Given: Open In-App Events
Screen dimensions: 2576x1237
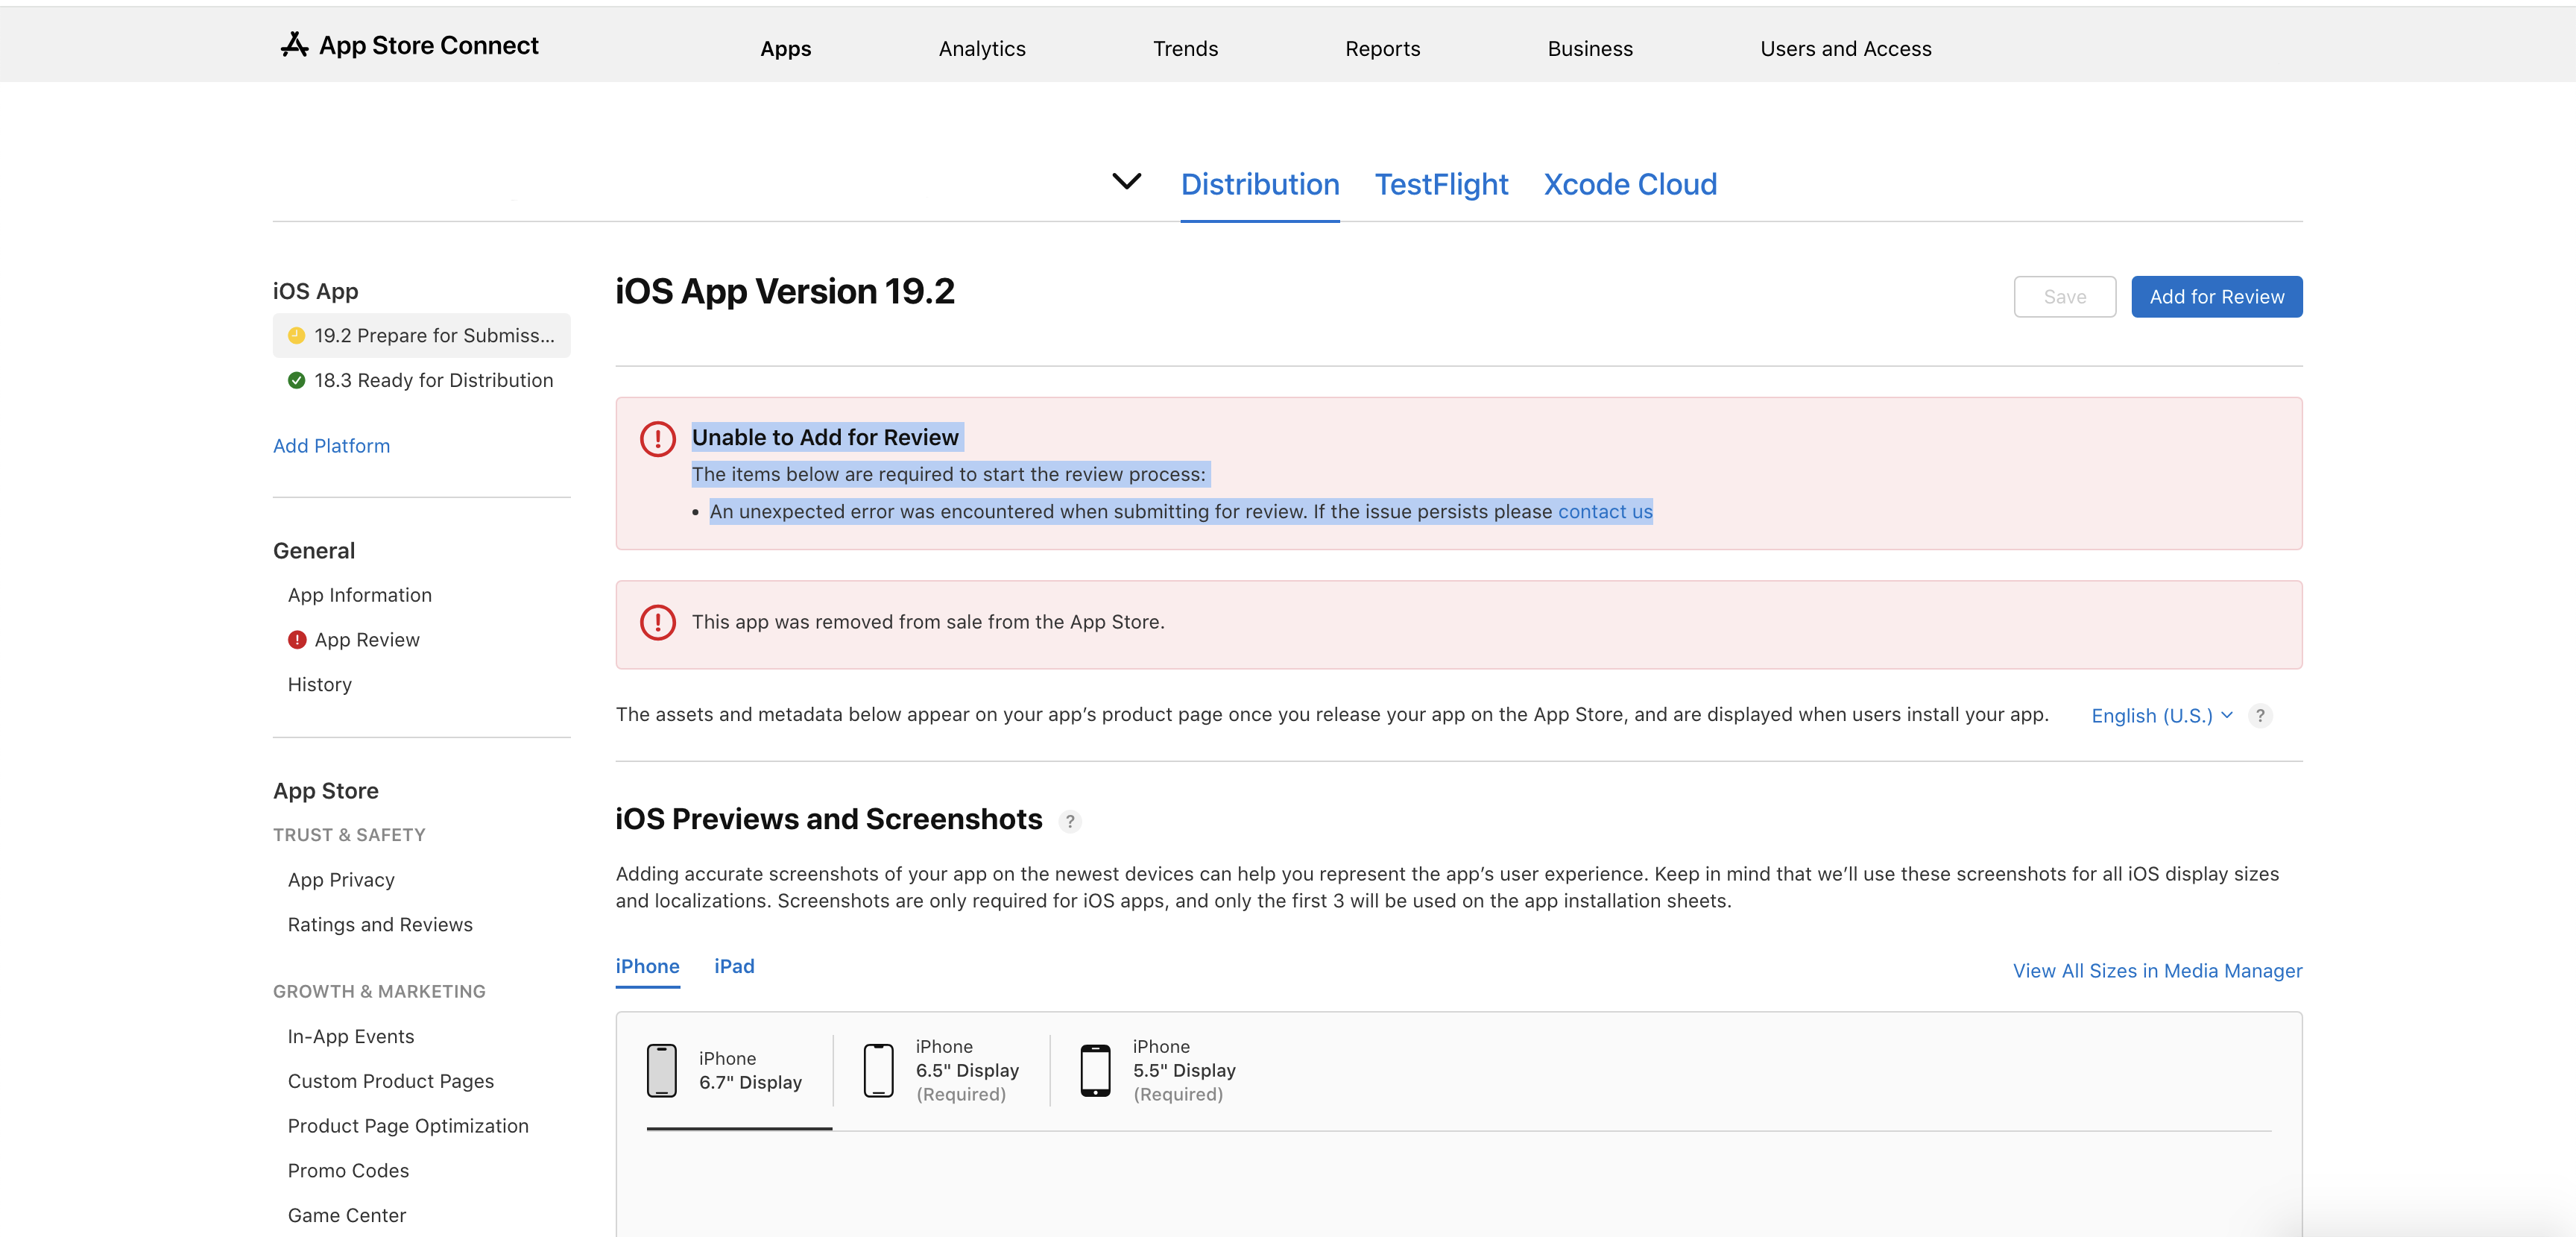Looking at the screenshot, I should (351, 1037).
